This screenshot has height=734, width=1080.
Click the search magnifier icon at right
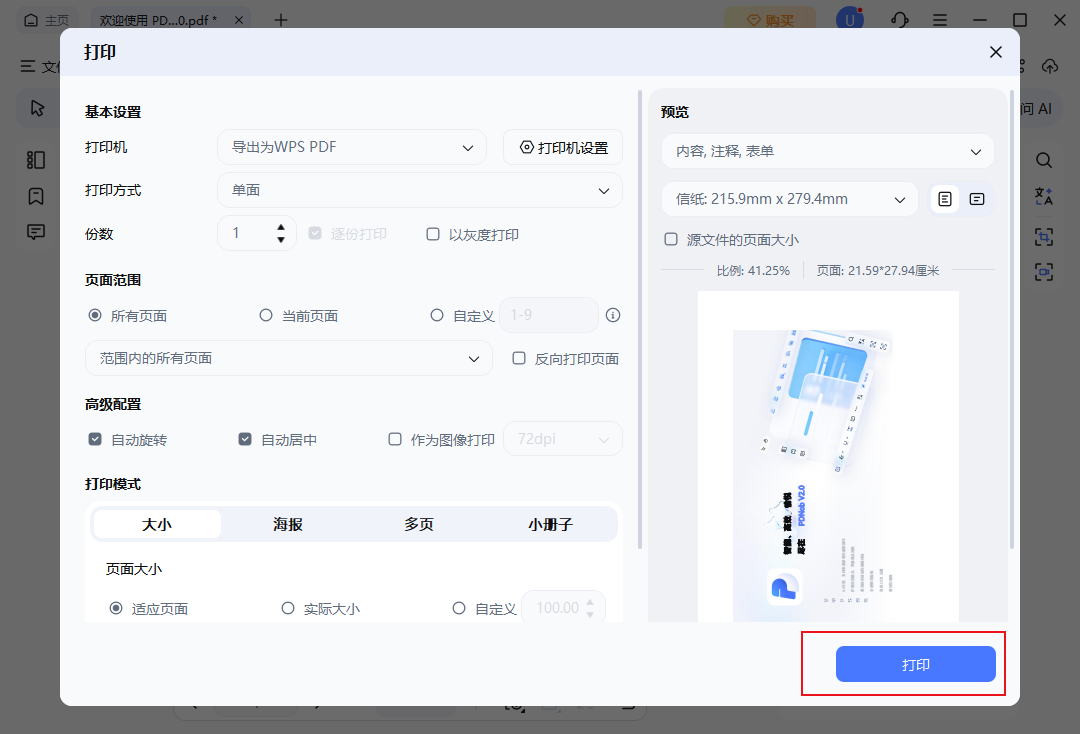1043,160
